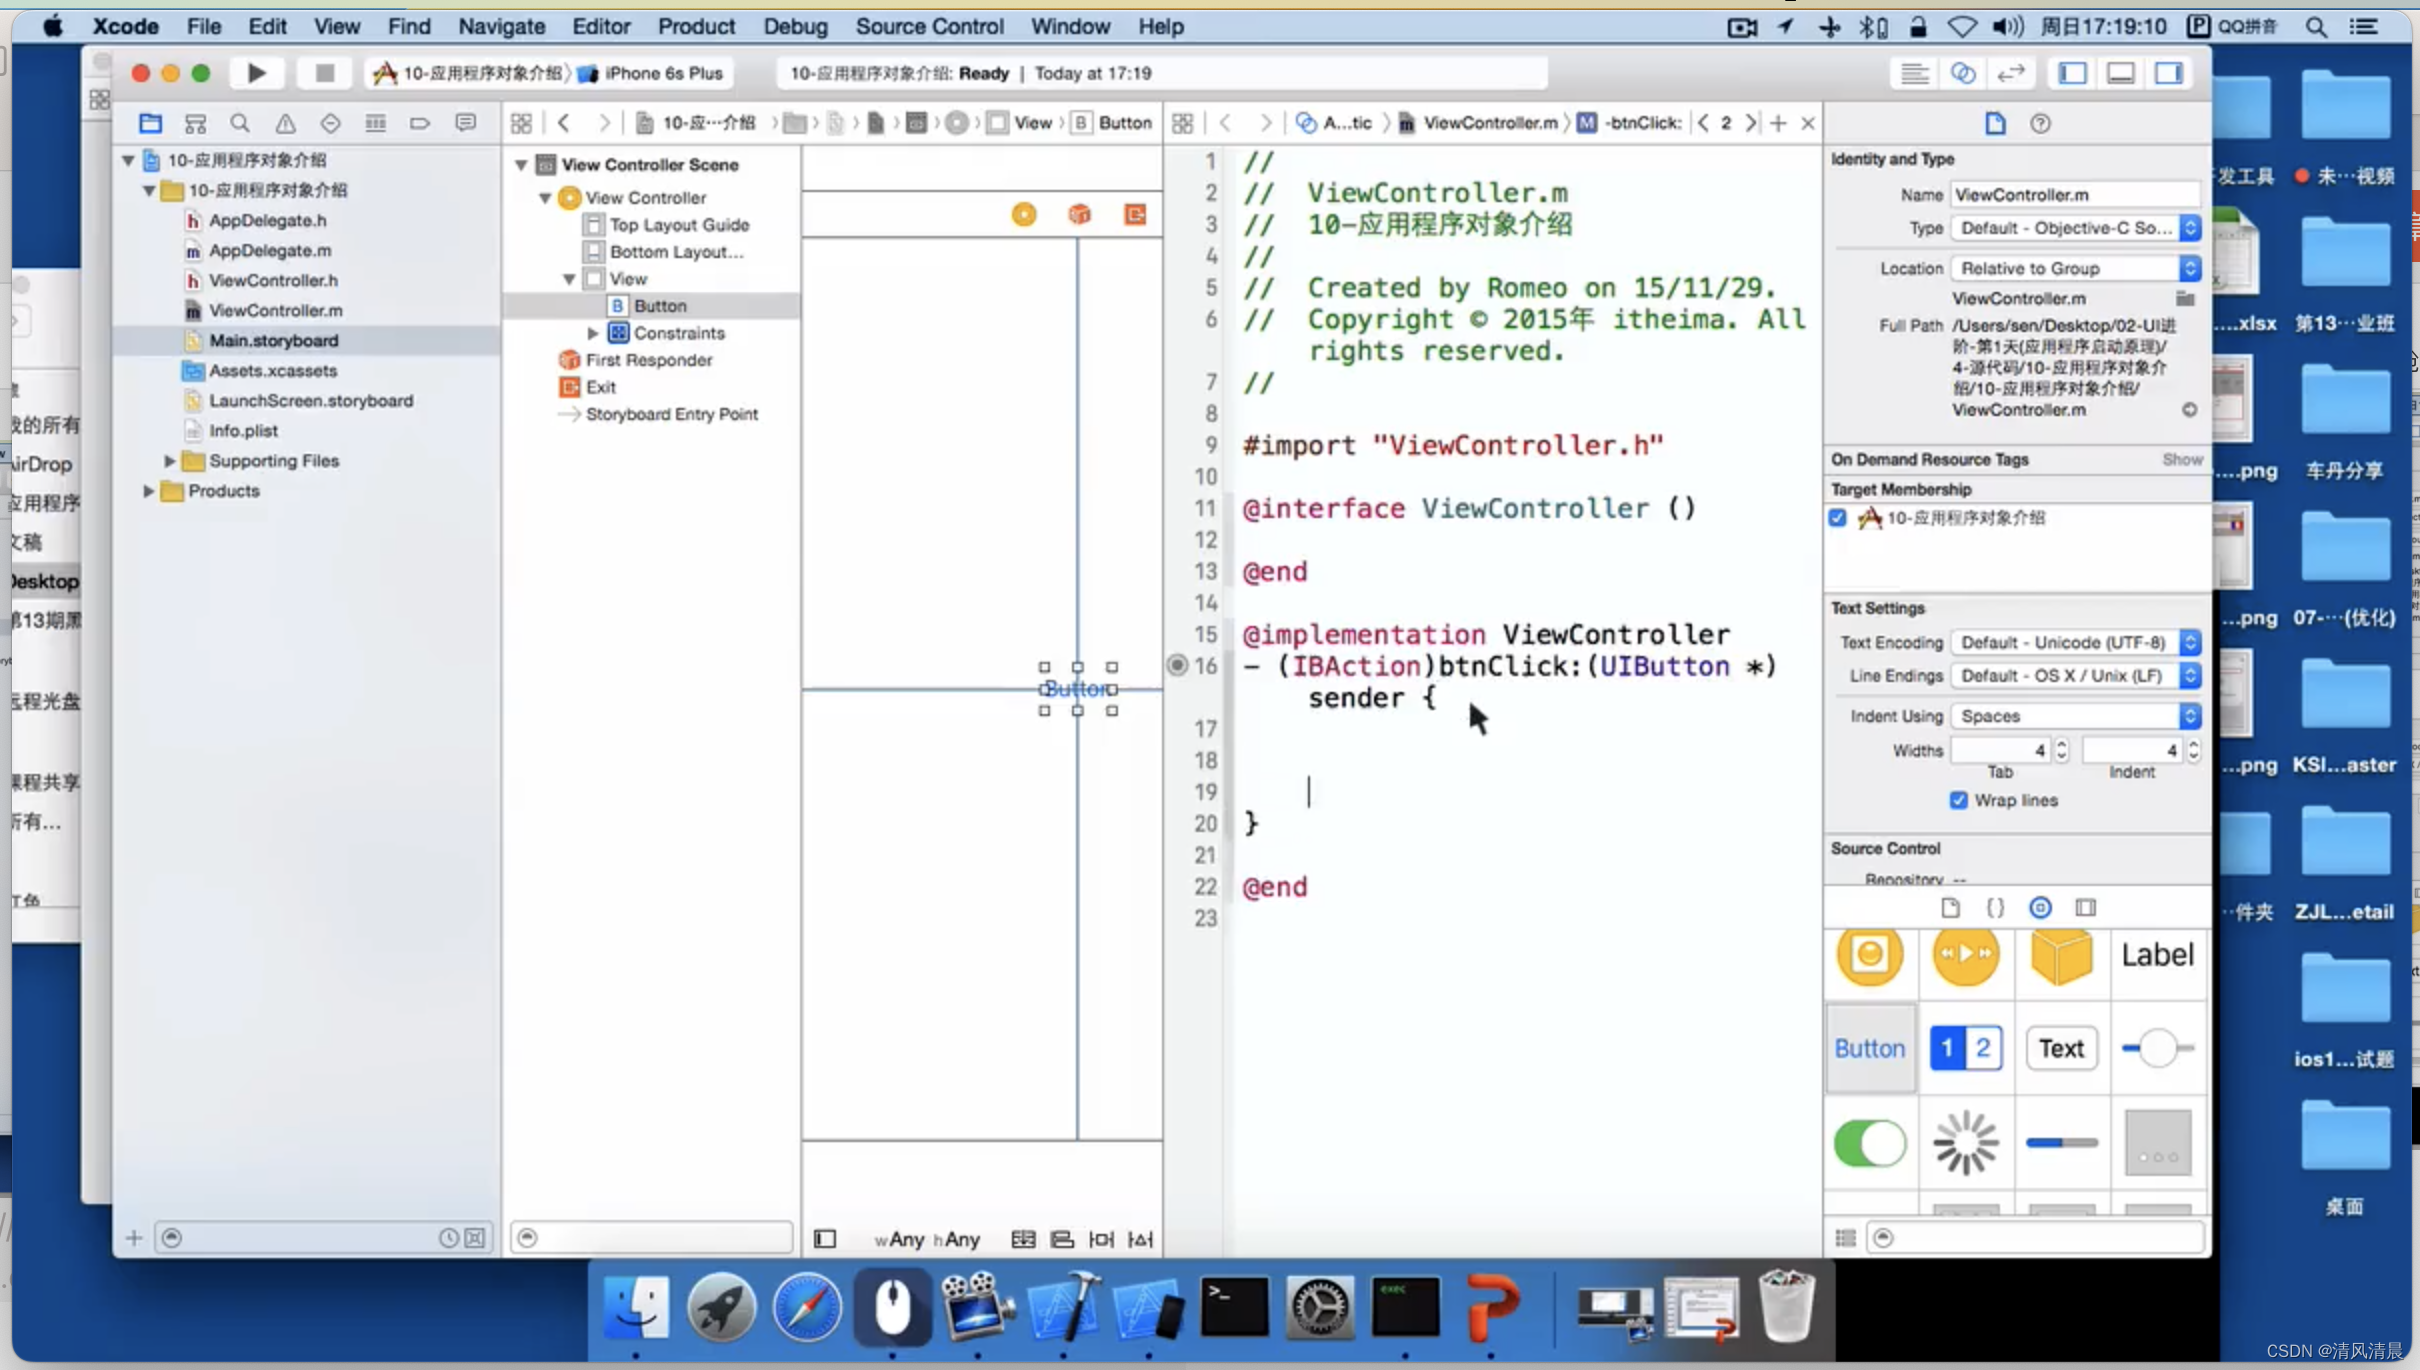Click the Name field ViewController.m
This screenshot has width=2420, height=1370.
point(2075,194)
